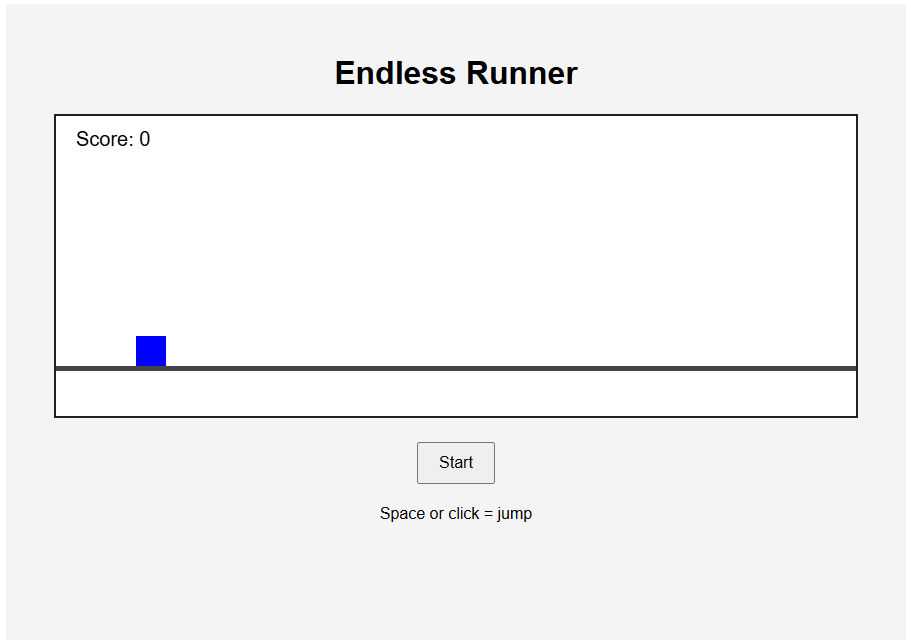This screenshot has width=911, height=644.
Task: Click the dark ground line
Action: tap(500, 368)
